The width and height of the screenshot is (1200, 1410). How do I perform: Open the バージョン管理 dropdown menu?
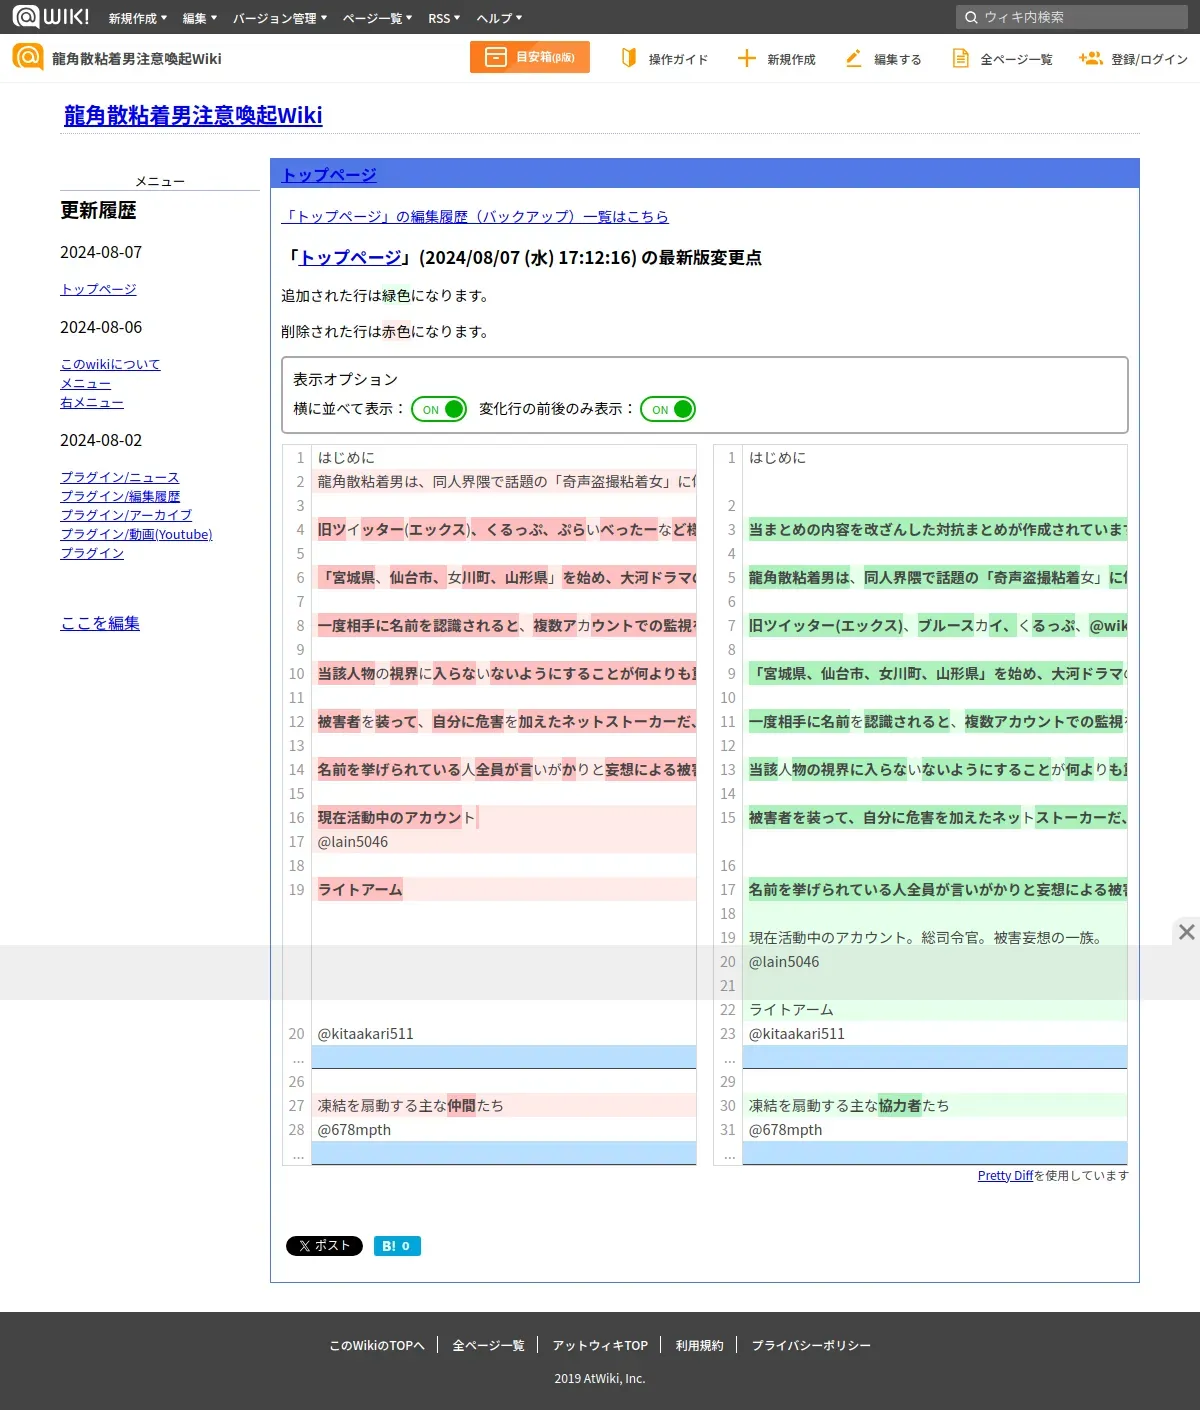[280, 18]
